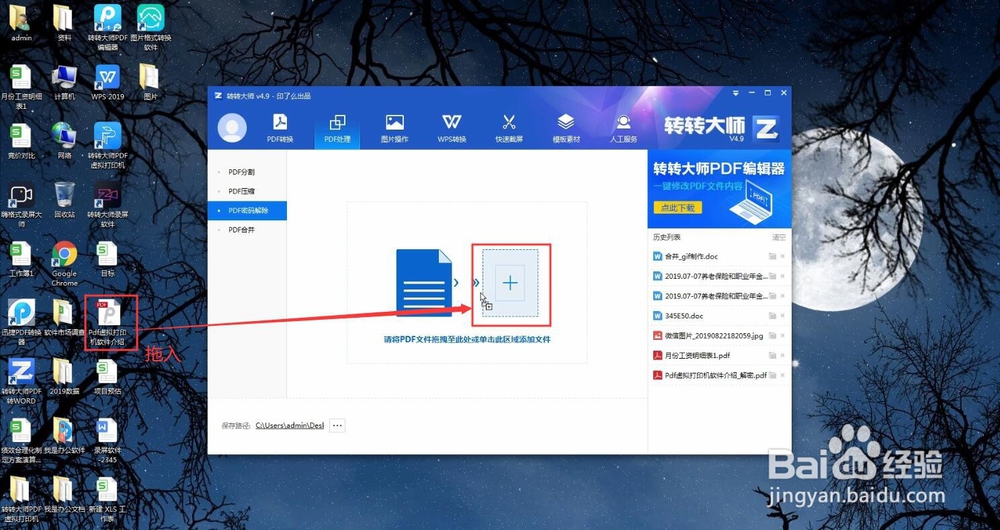Select the 转转大师PDF编辑器 desktop shortcut
1000x530 pixels.
[107, 27]
